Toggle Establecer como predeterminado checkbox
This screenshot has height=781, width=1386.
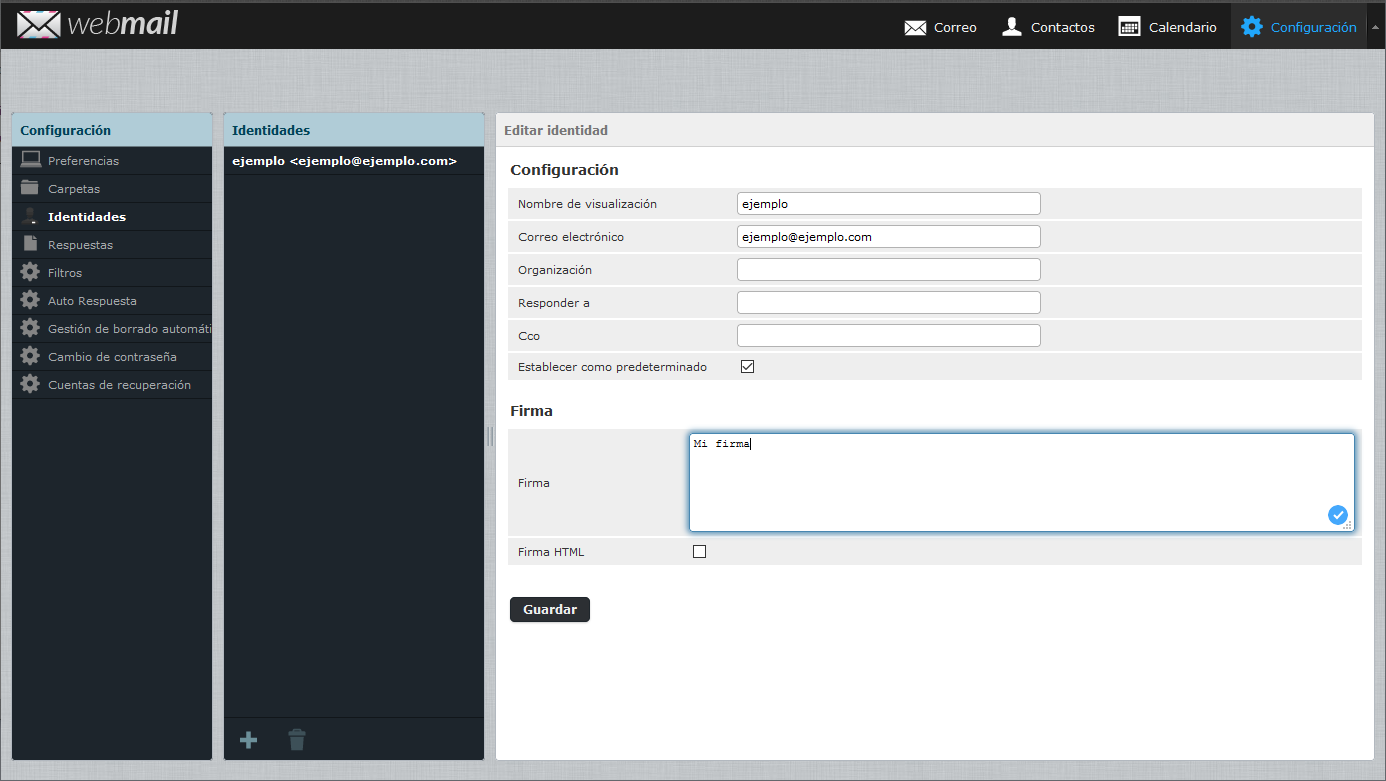(x=747, y=367)
